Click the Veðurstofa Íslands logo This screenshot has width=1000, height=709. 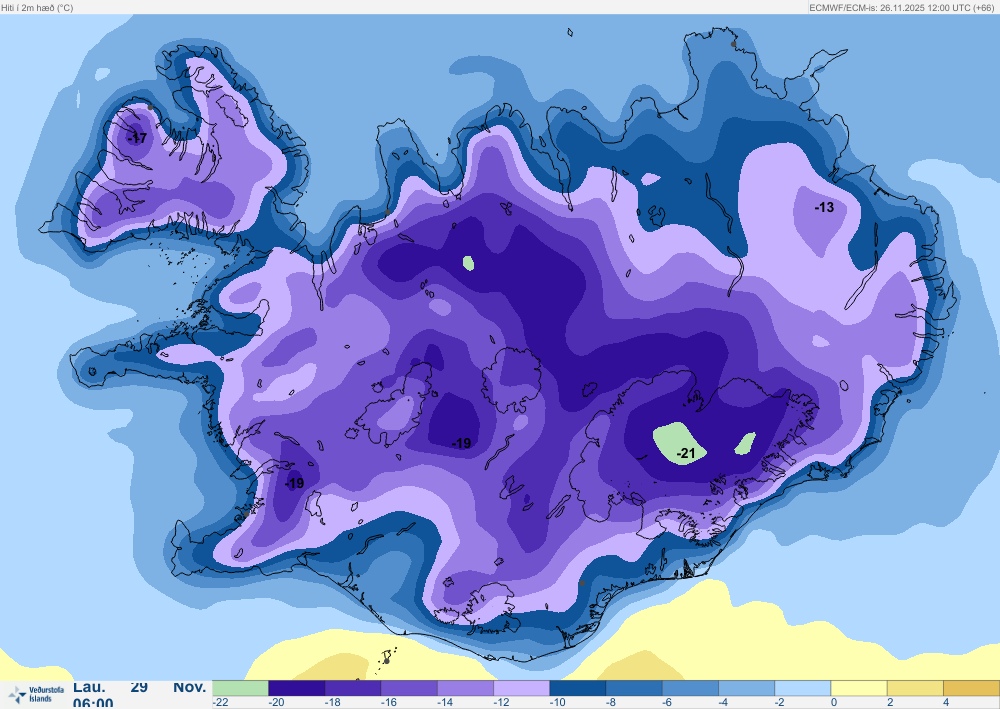(36, 694)
